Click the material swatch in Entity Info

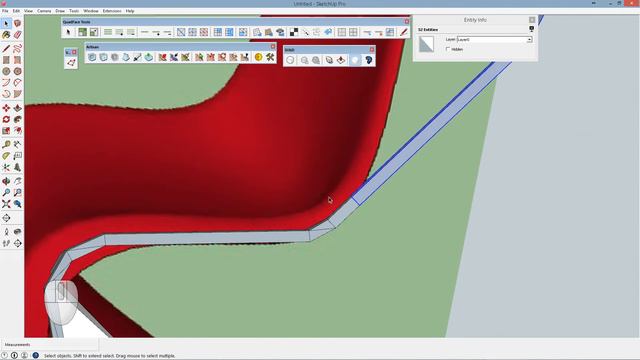pos(426,44)
